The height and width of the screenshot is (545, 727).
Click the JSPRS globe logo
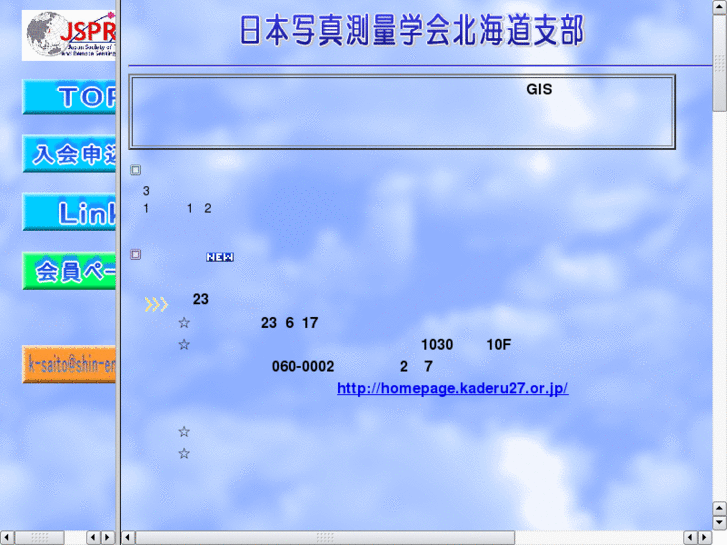[x=69, y=35]
